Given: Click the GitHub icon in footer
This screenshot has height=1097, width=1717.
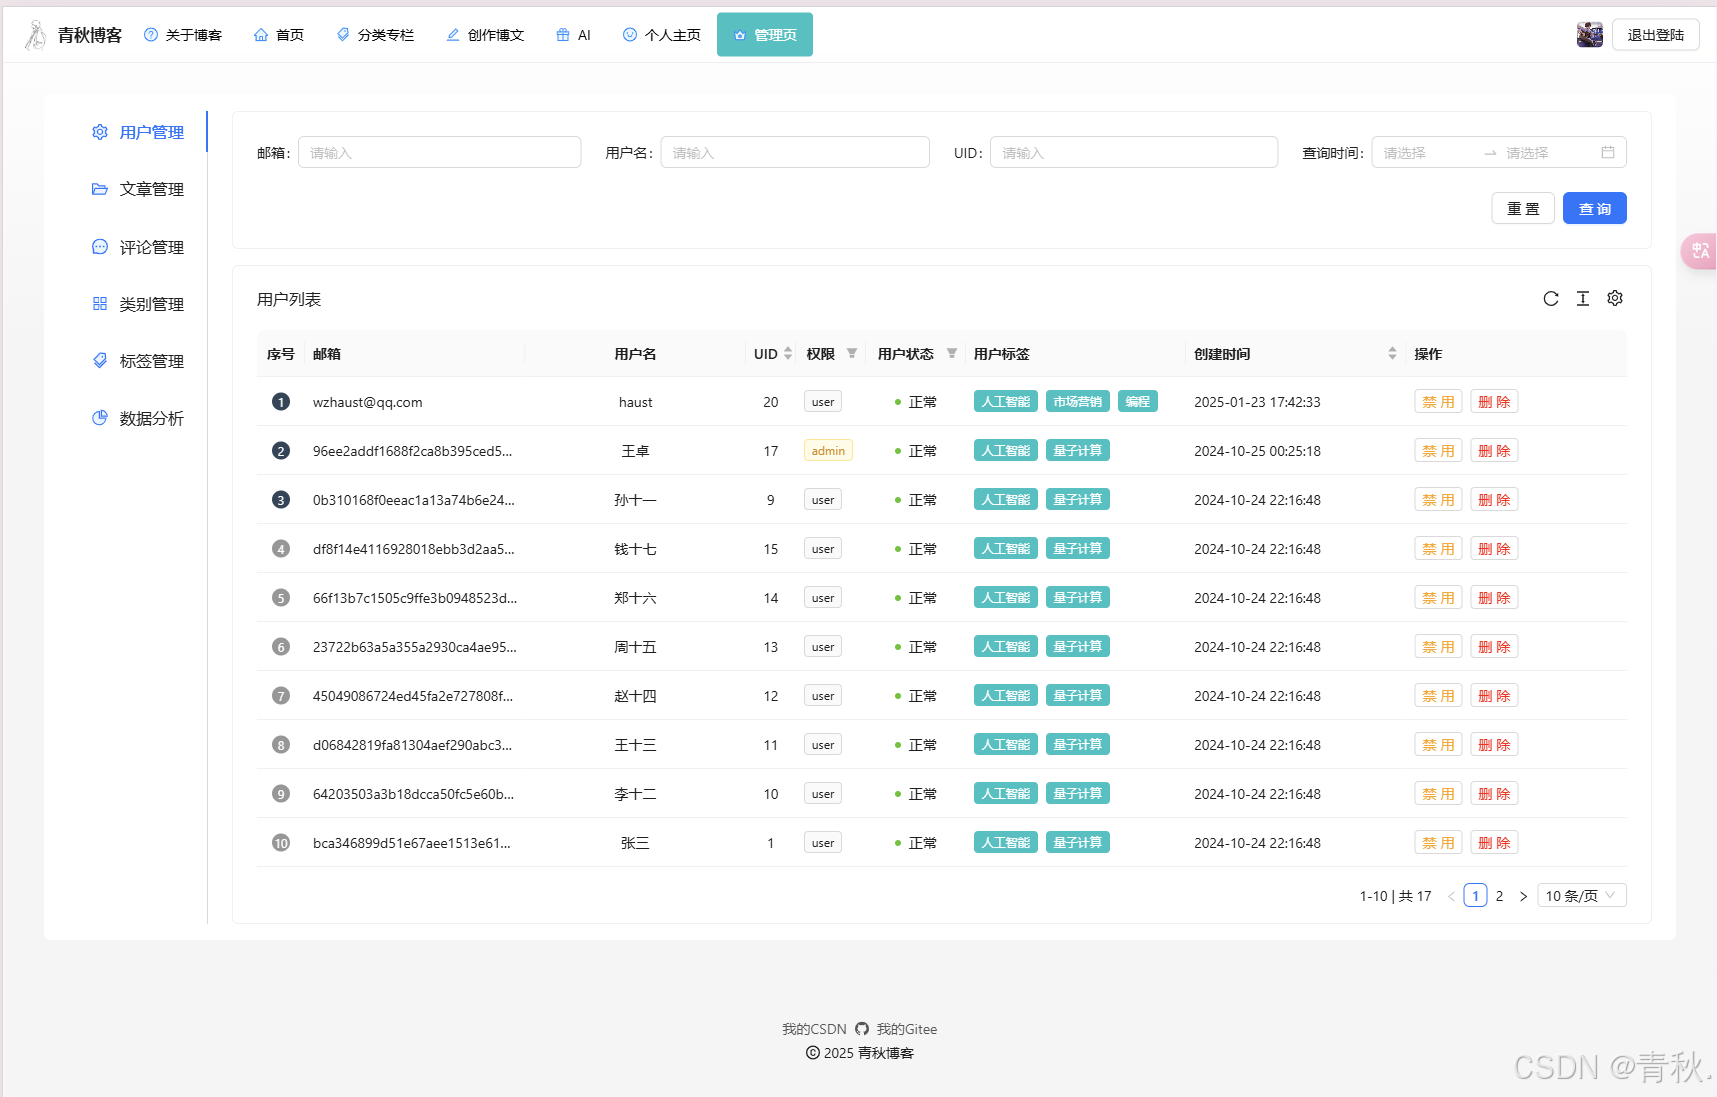Looking at the screenshot, I should point(861,1029).
